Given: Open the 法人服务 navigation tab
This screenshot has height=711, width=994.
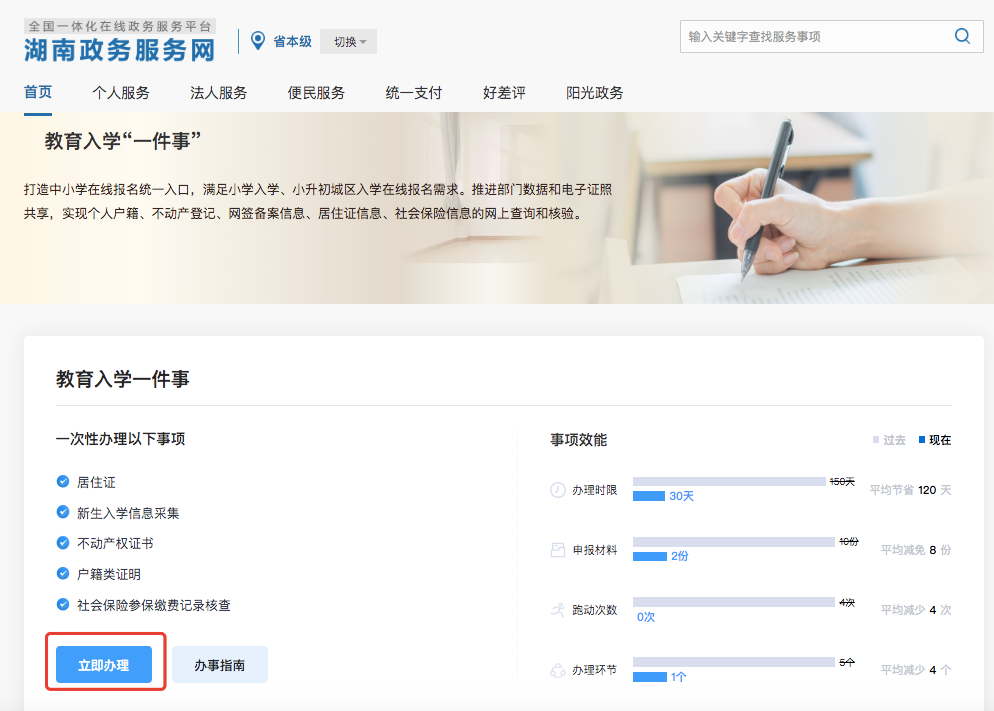Looking at the screenshot, I should click(x=218, y=93).
